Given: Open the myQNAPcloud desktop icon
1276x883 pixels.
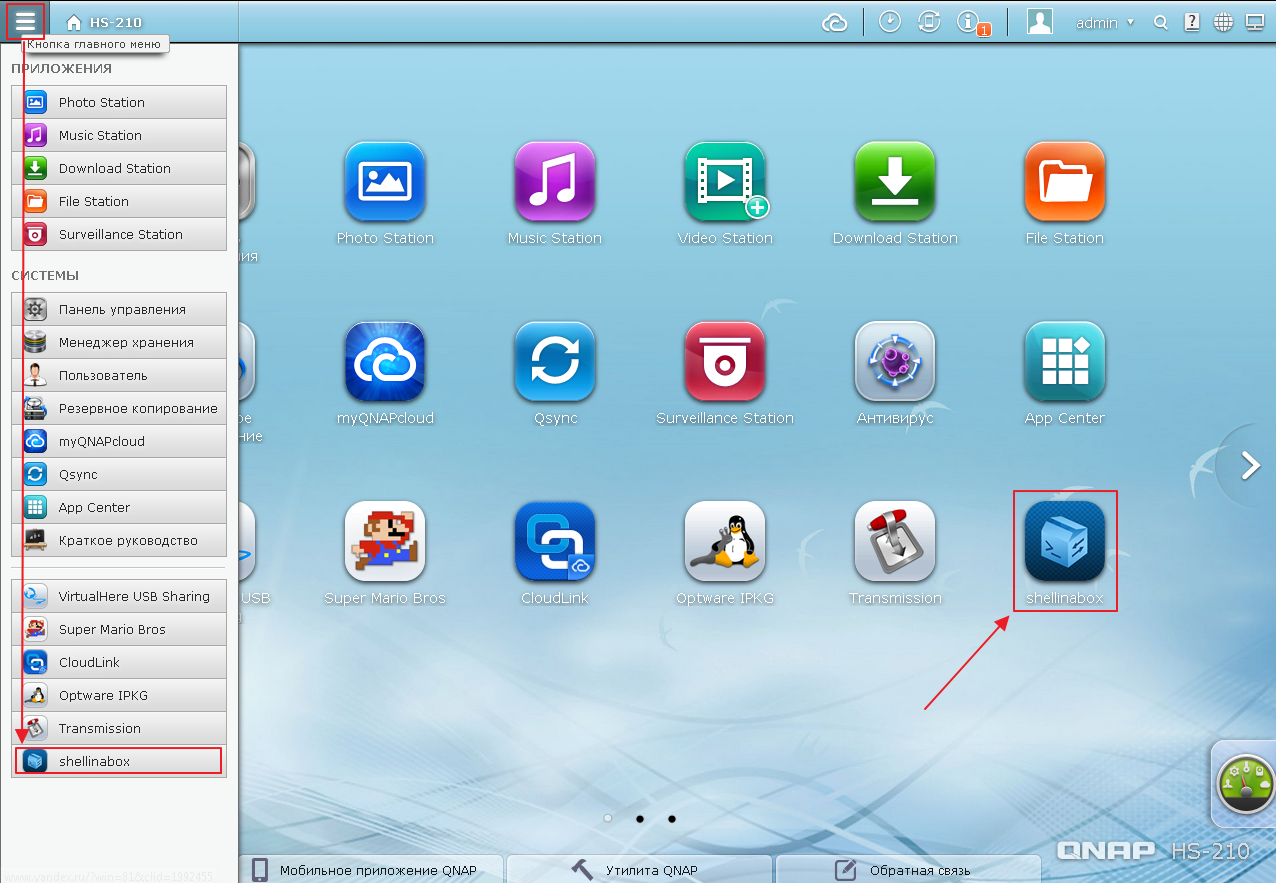Looking at the screenshot, I should 385,362.
